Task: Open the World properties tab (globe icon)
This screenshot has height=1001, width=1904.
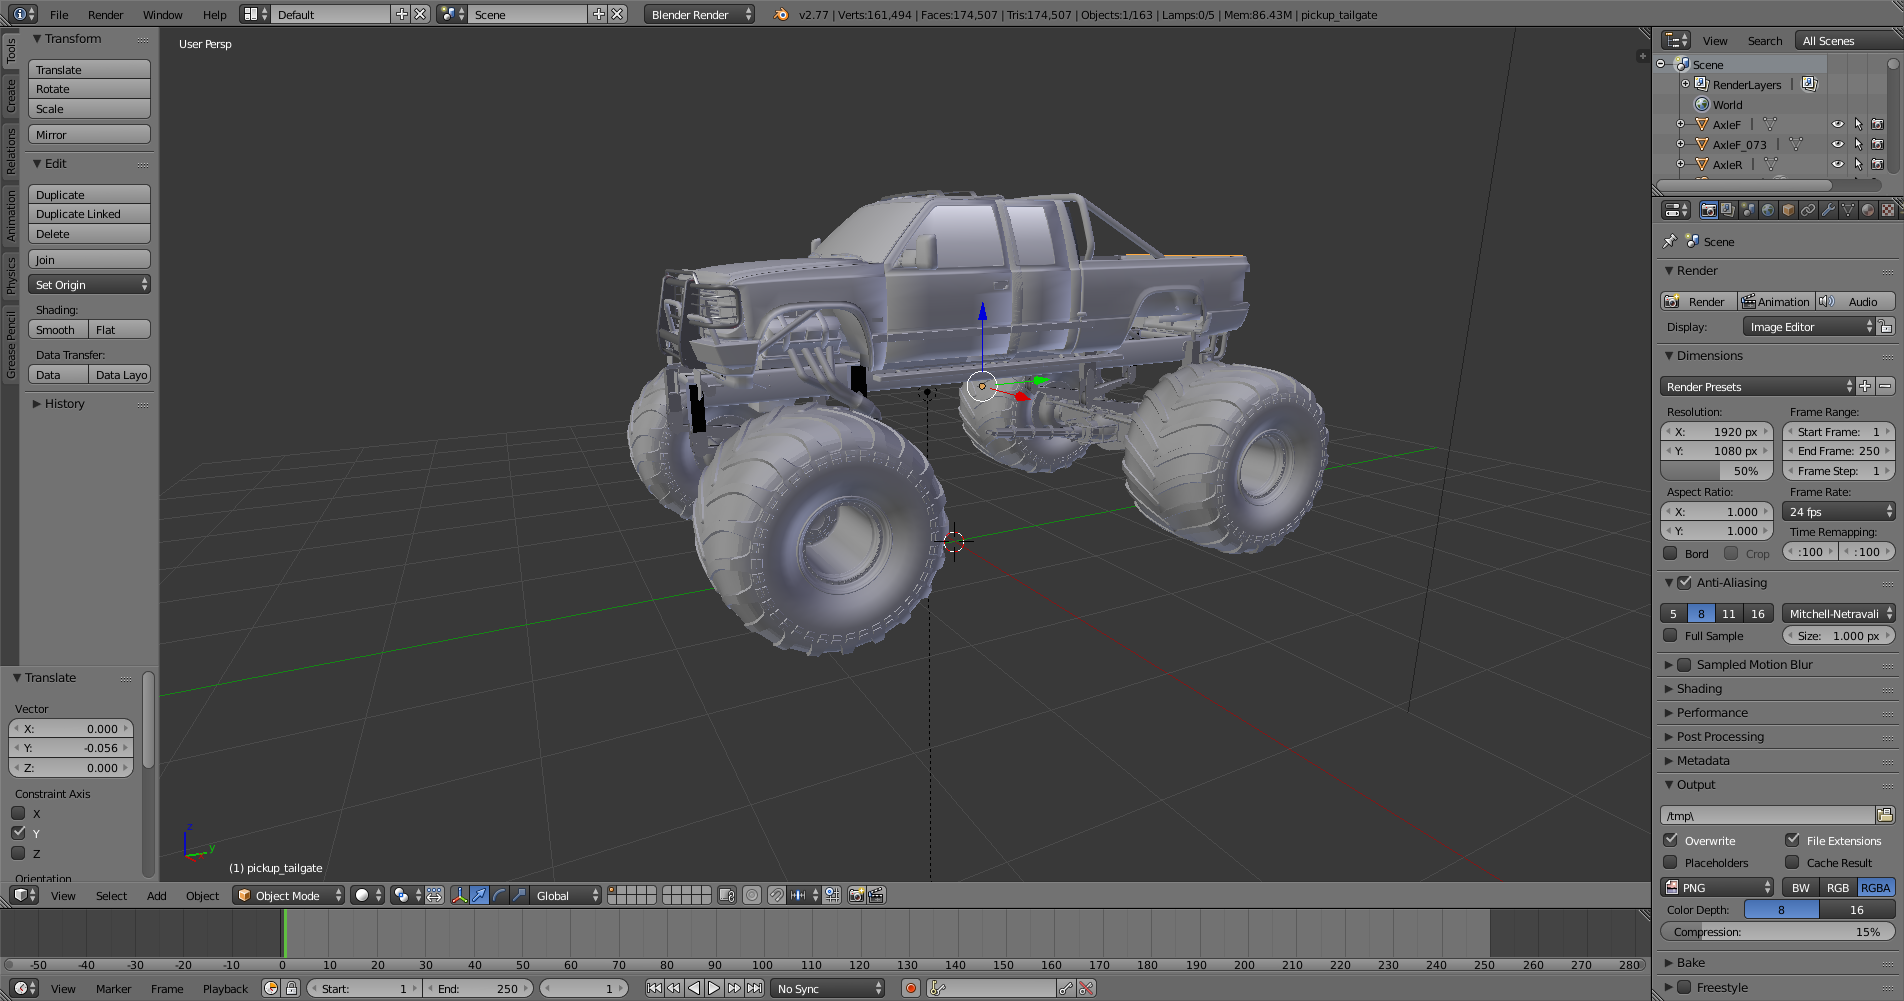Action: (1768, 210)
